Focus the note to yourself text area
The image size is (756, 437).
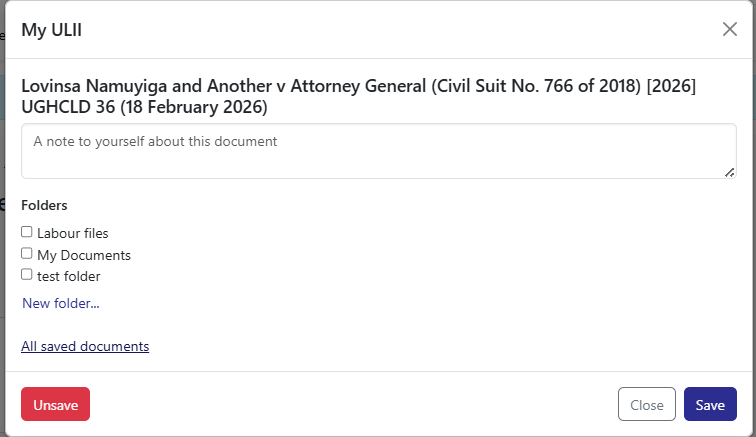(378, 151)
